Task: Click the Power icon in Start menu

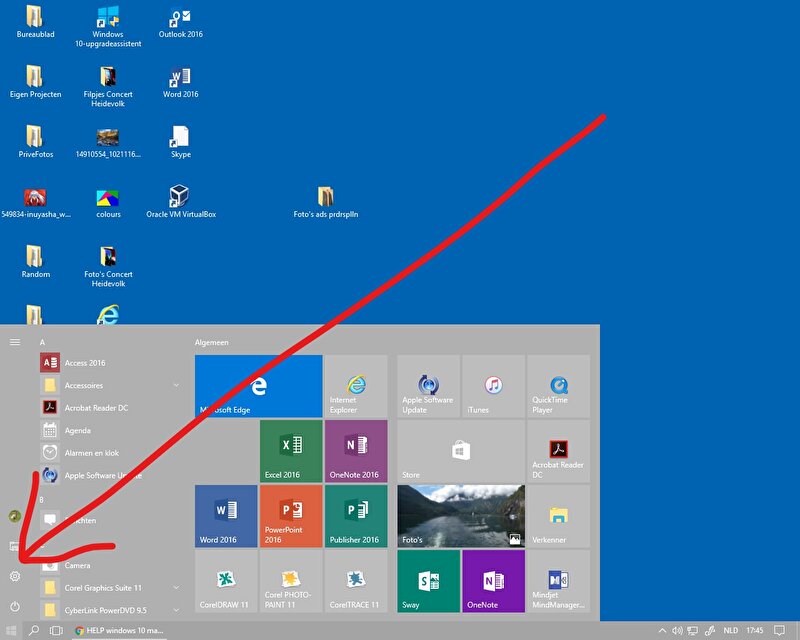Action: click(15, 607)
